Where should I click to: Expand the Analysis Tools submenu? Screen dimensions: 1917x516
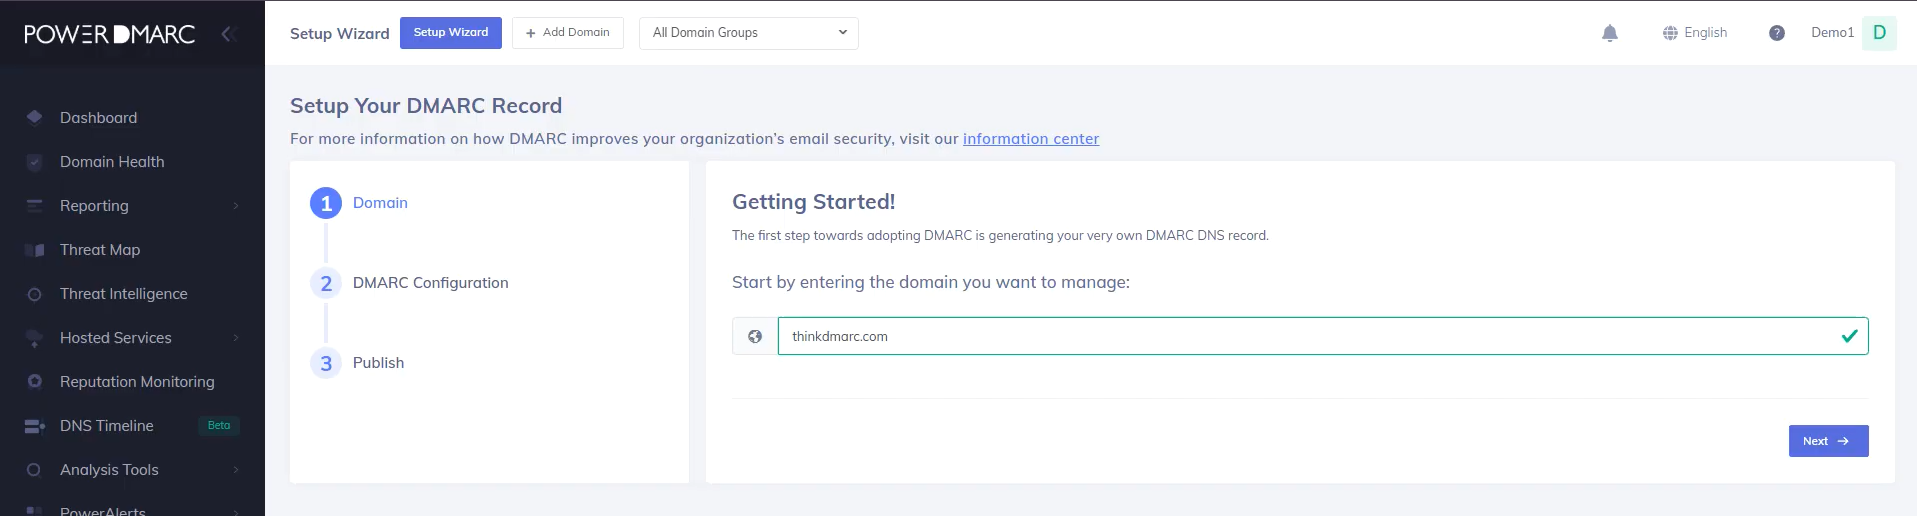tap(236, 470)
